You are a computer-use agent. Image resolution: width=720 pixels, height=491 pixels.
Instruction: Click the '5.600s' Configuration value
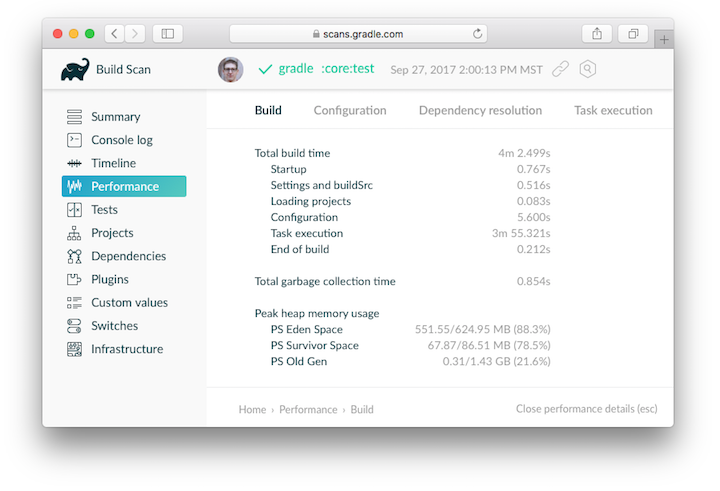pyautogui.click(x=534, y=217)
